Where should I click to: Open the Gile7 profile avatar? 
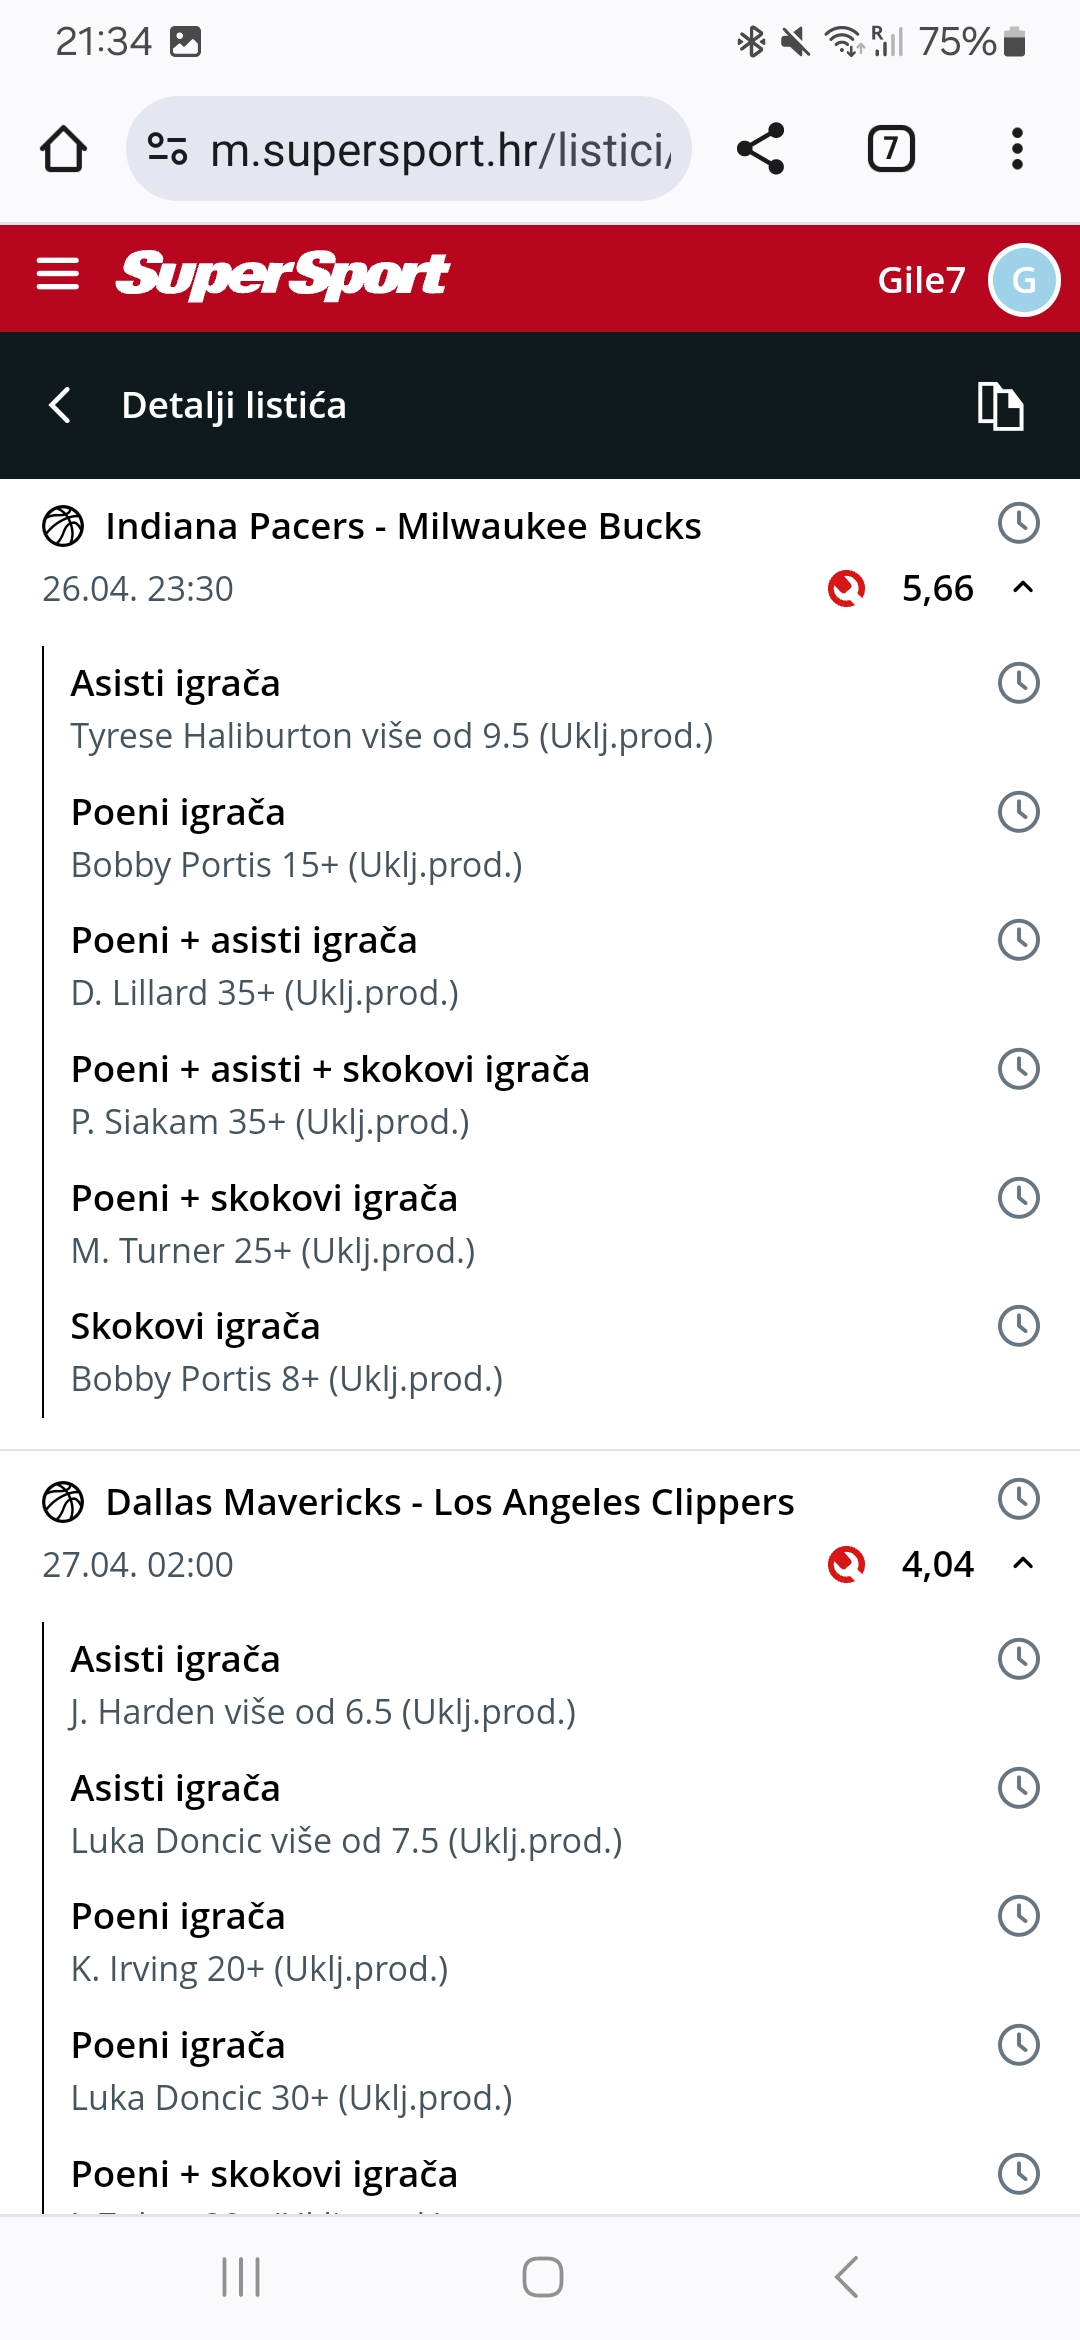1024,280
